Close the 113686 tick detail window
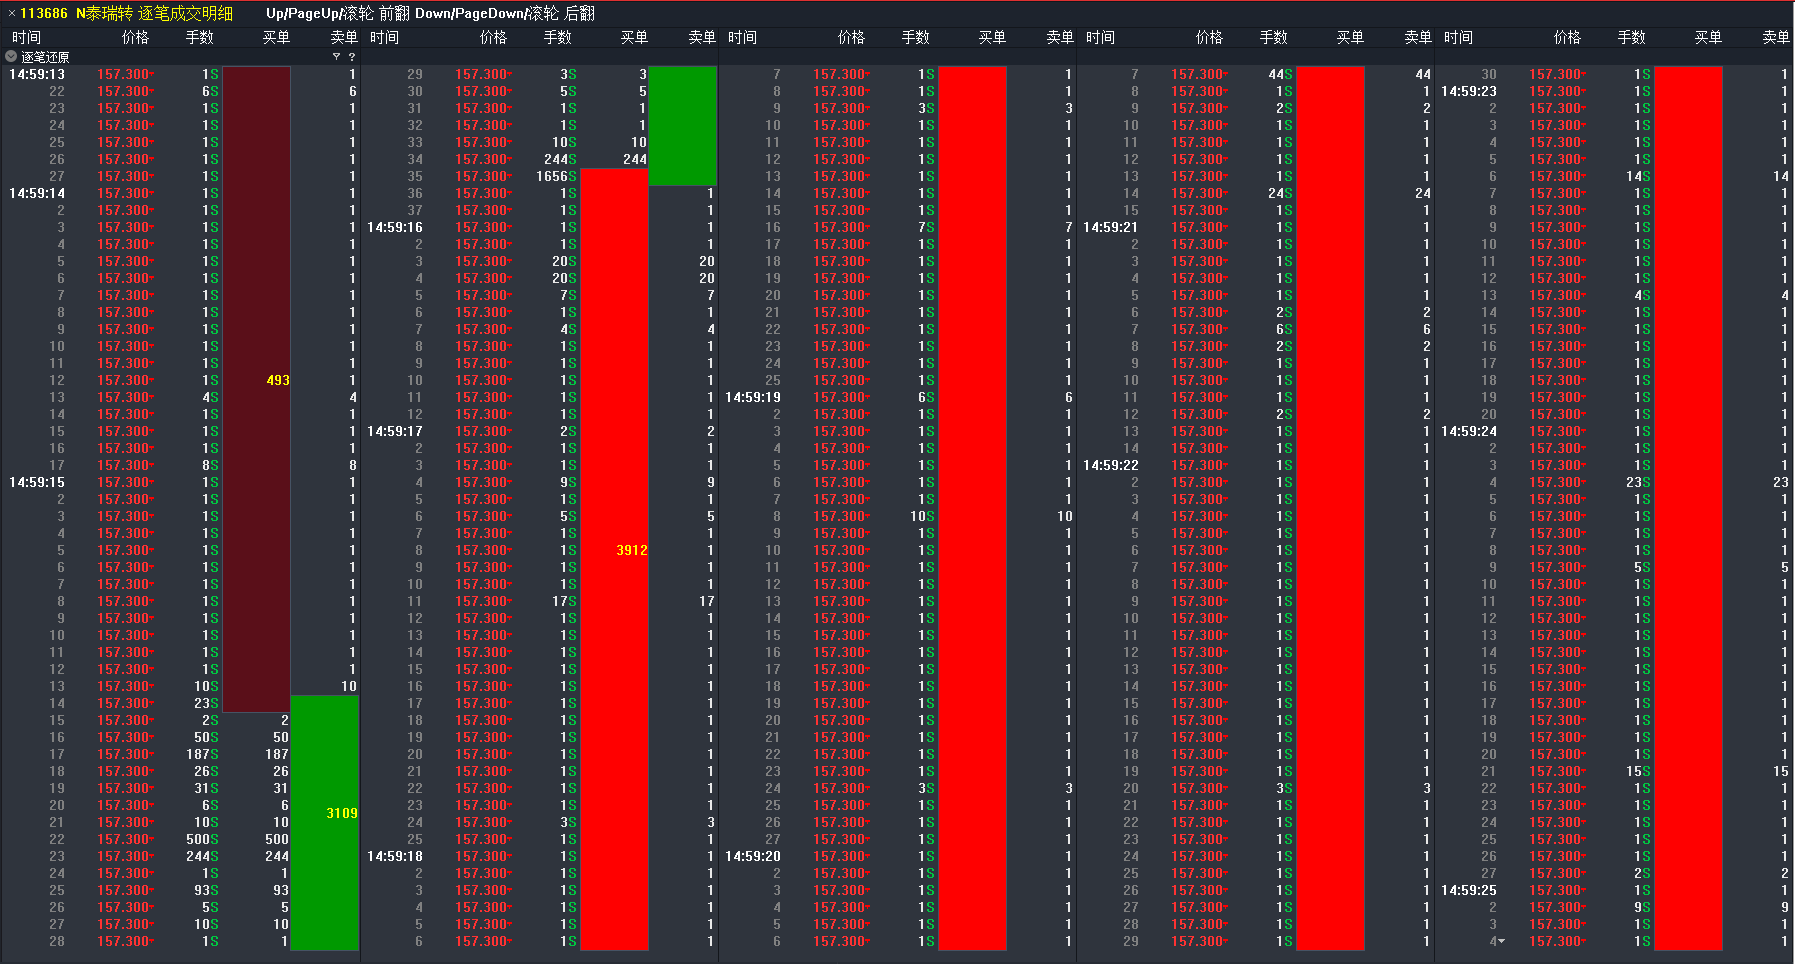Viewport: 1795px width, 964px height. pyautogui.click(x=11, y=14)
